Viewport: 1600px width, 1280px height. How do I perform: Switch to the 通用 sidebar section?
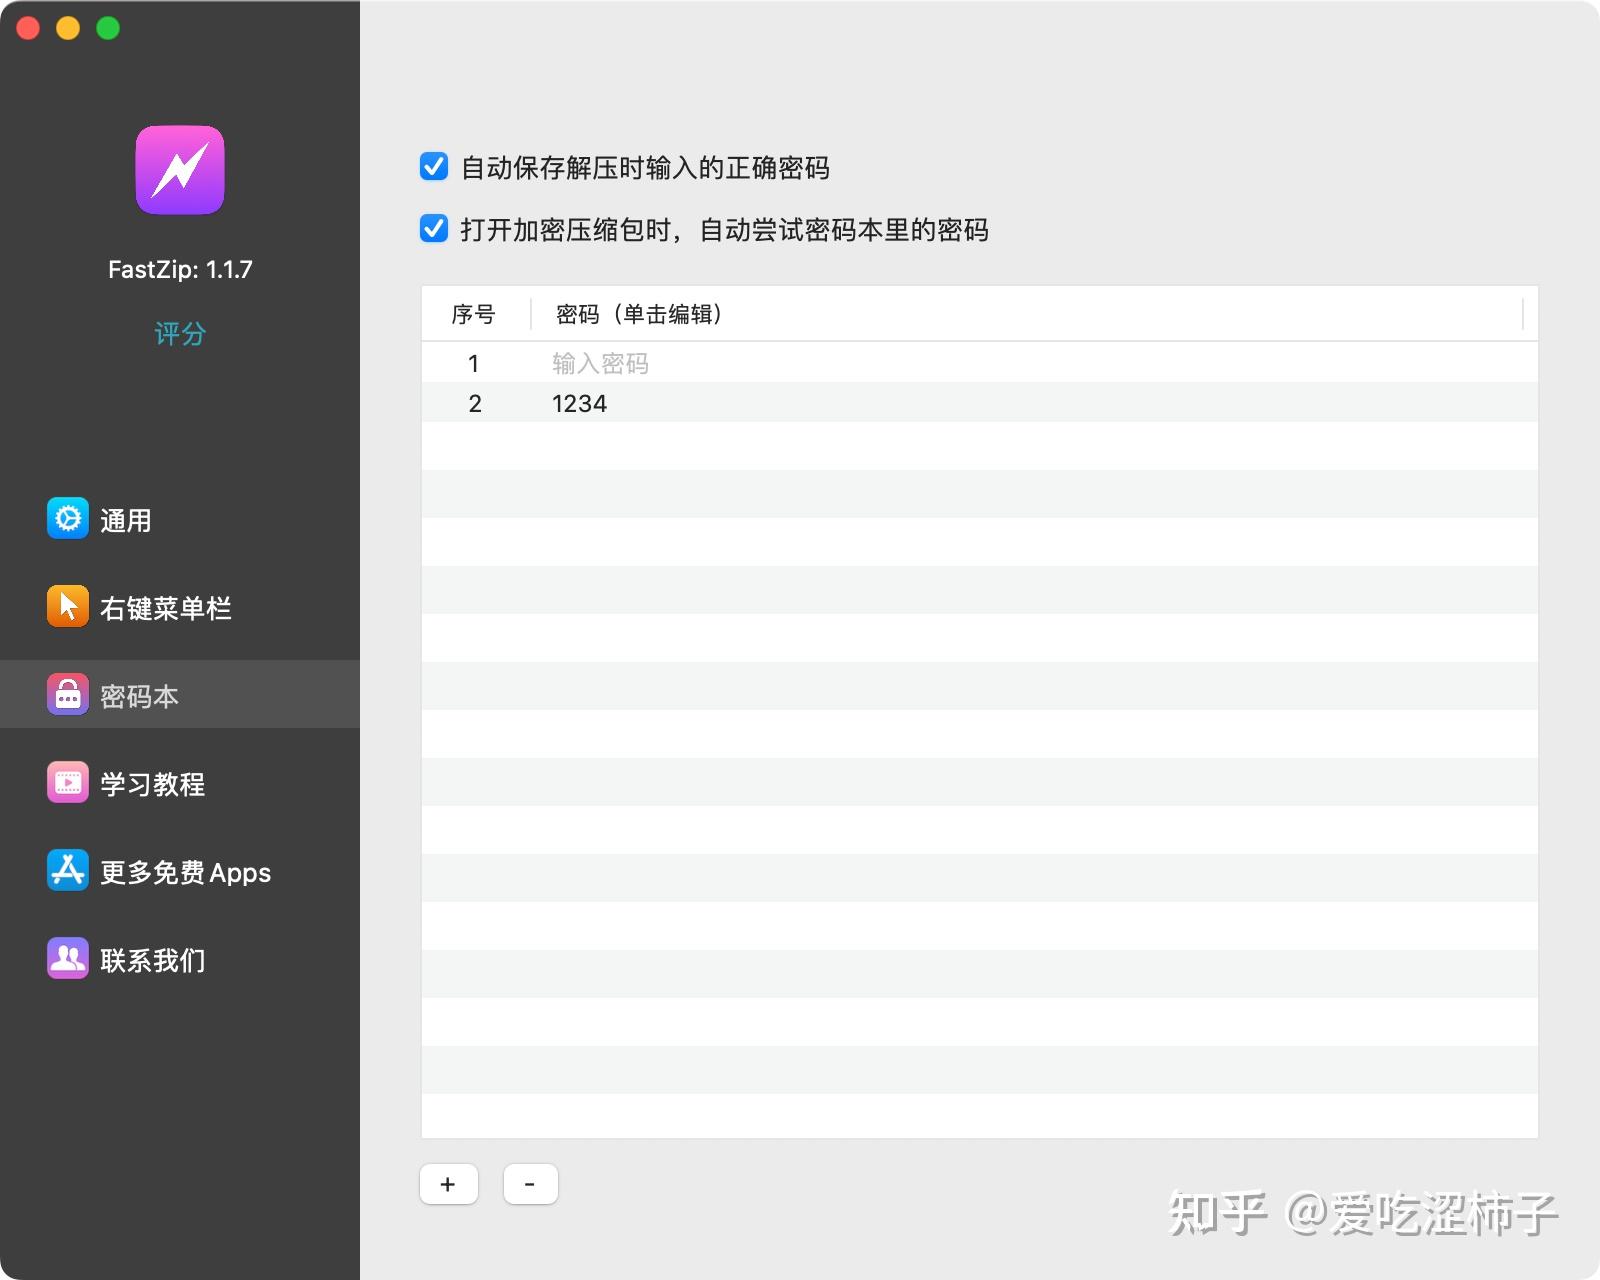[x=126, y=519]
